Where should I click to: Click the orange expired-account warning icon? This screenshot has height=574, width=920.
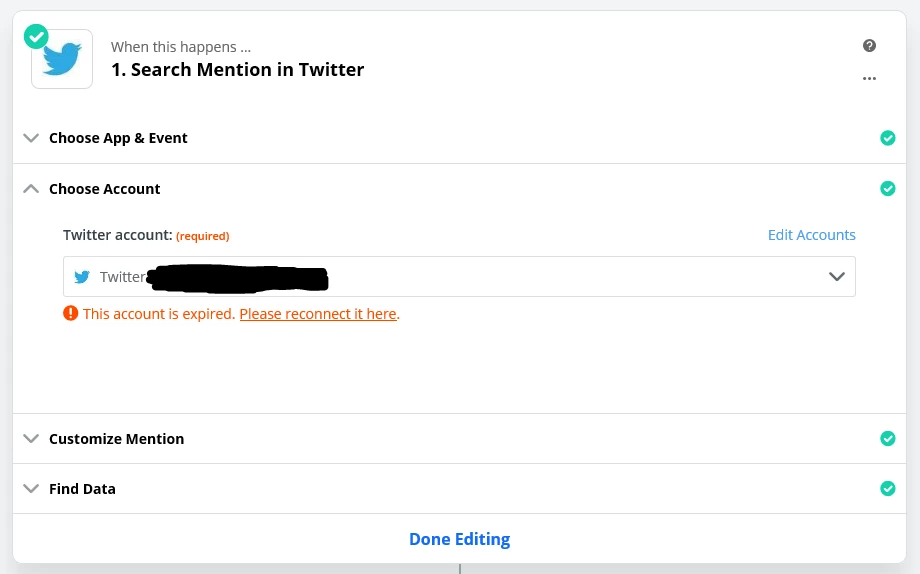pyautogui.click(x=70, y=313)
